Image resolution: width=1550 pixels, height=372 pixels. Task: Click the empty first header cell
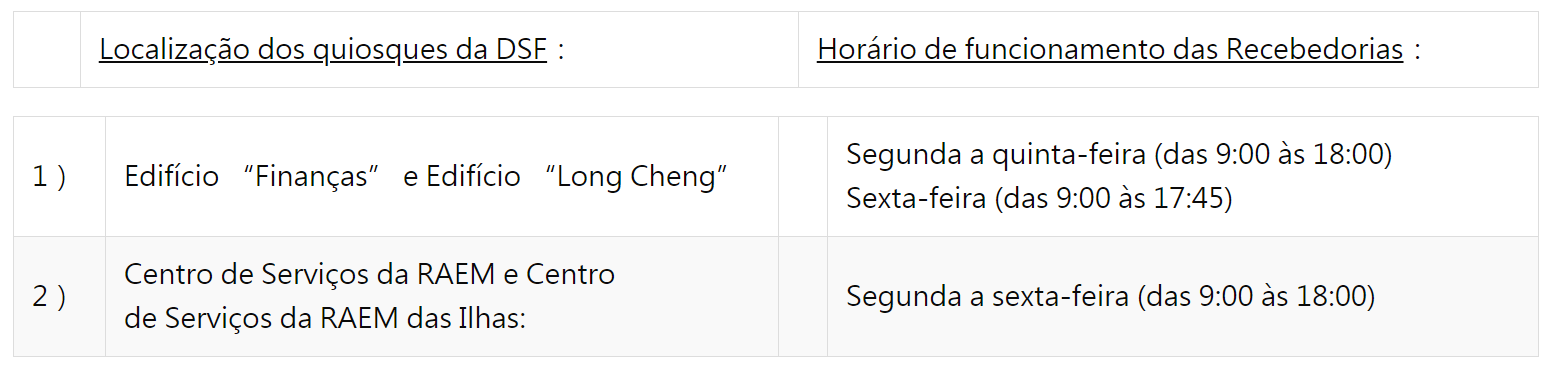(47, 50)
